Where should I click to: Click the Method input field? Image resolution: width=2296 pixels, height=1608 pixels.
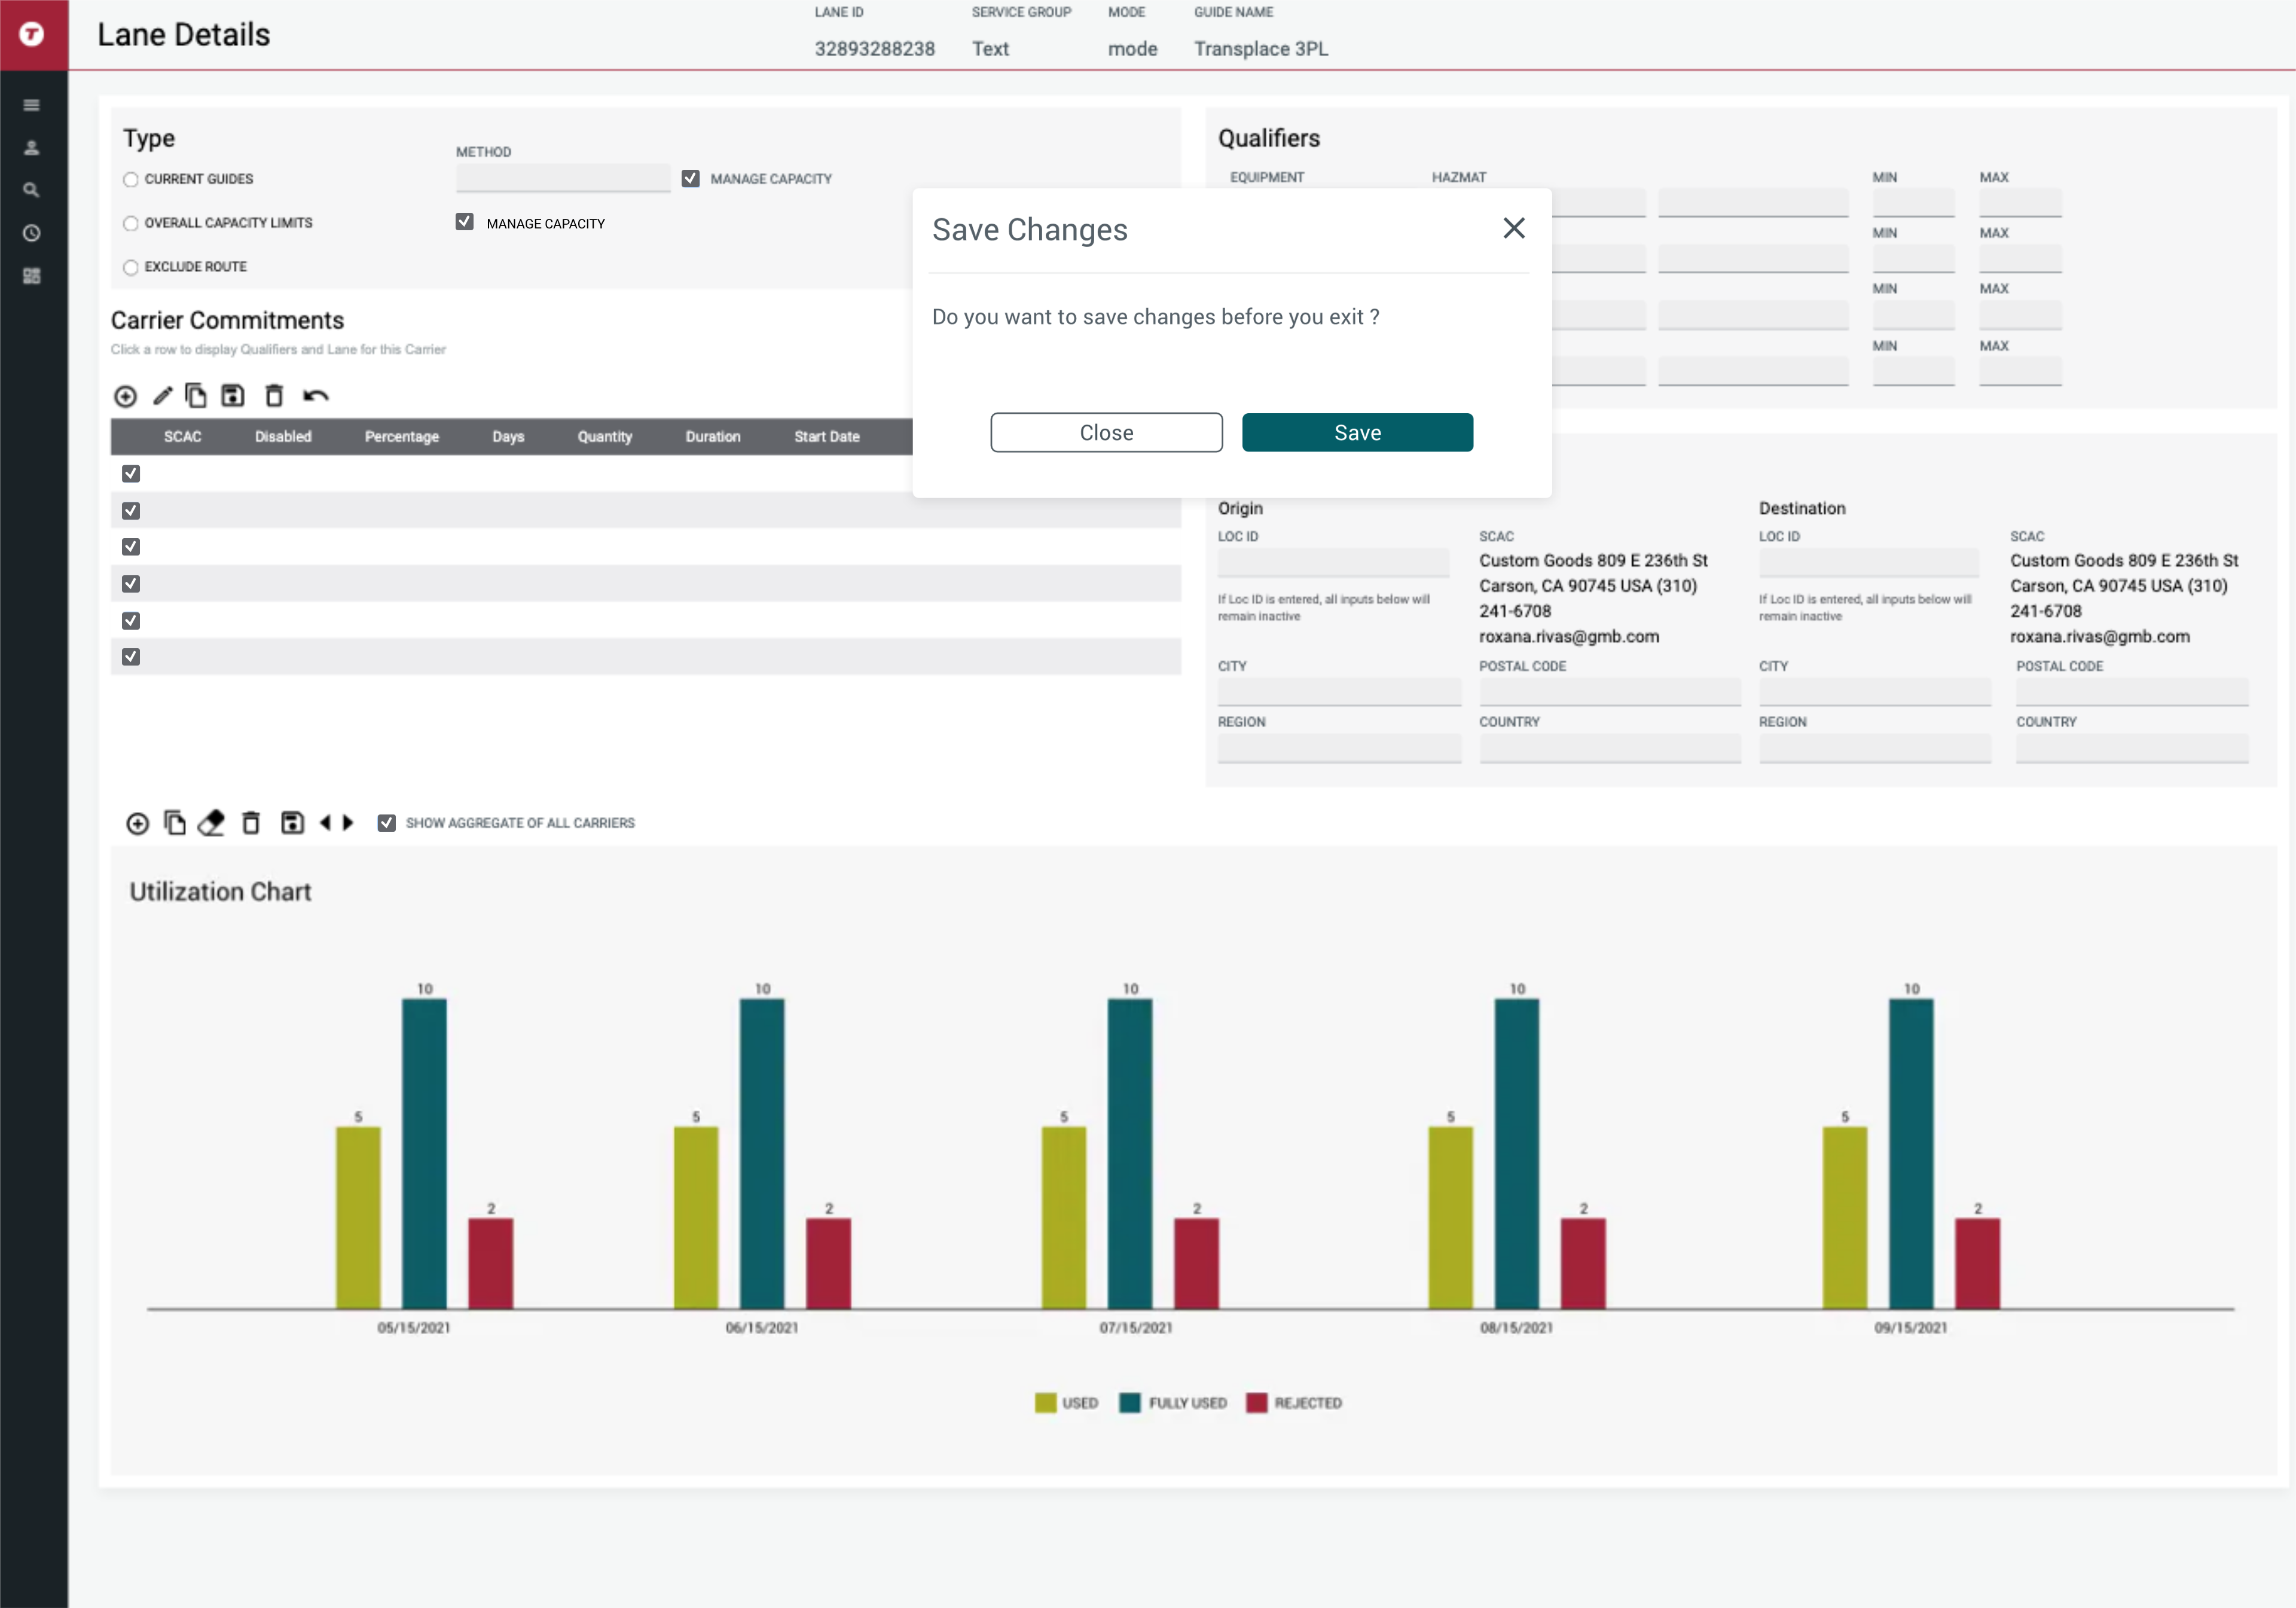pos(563,178)
